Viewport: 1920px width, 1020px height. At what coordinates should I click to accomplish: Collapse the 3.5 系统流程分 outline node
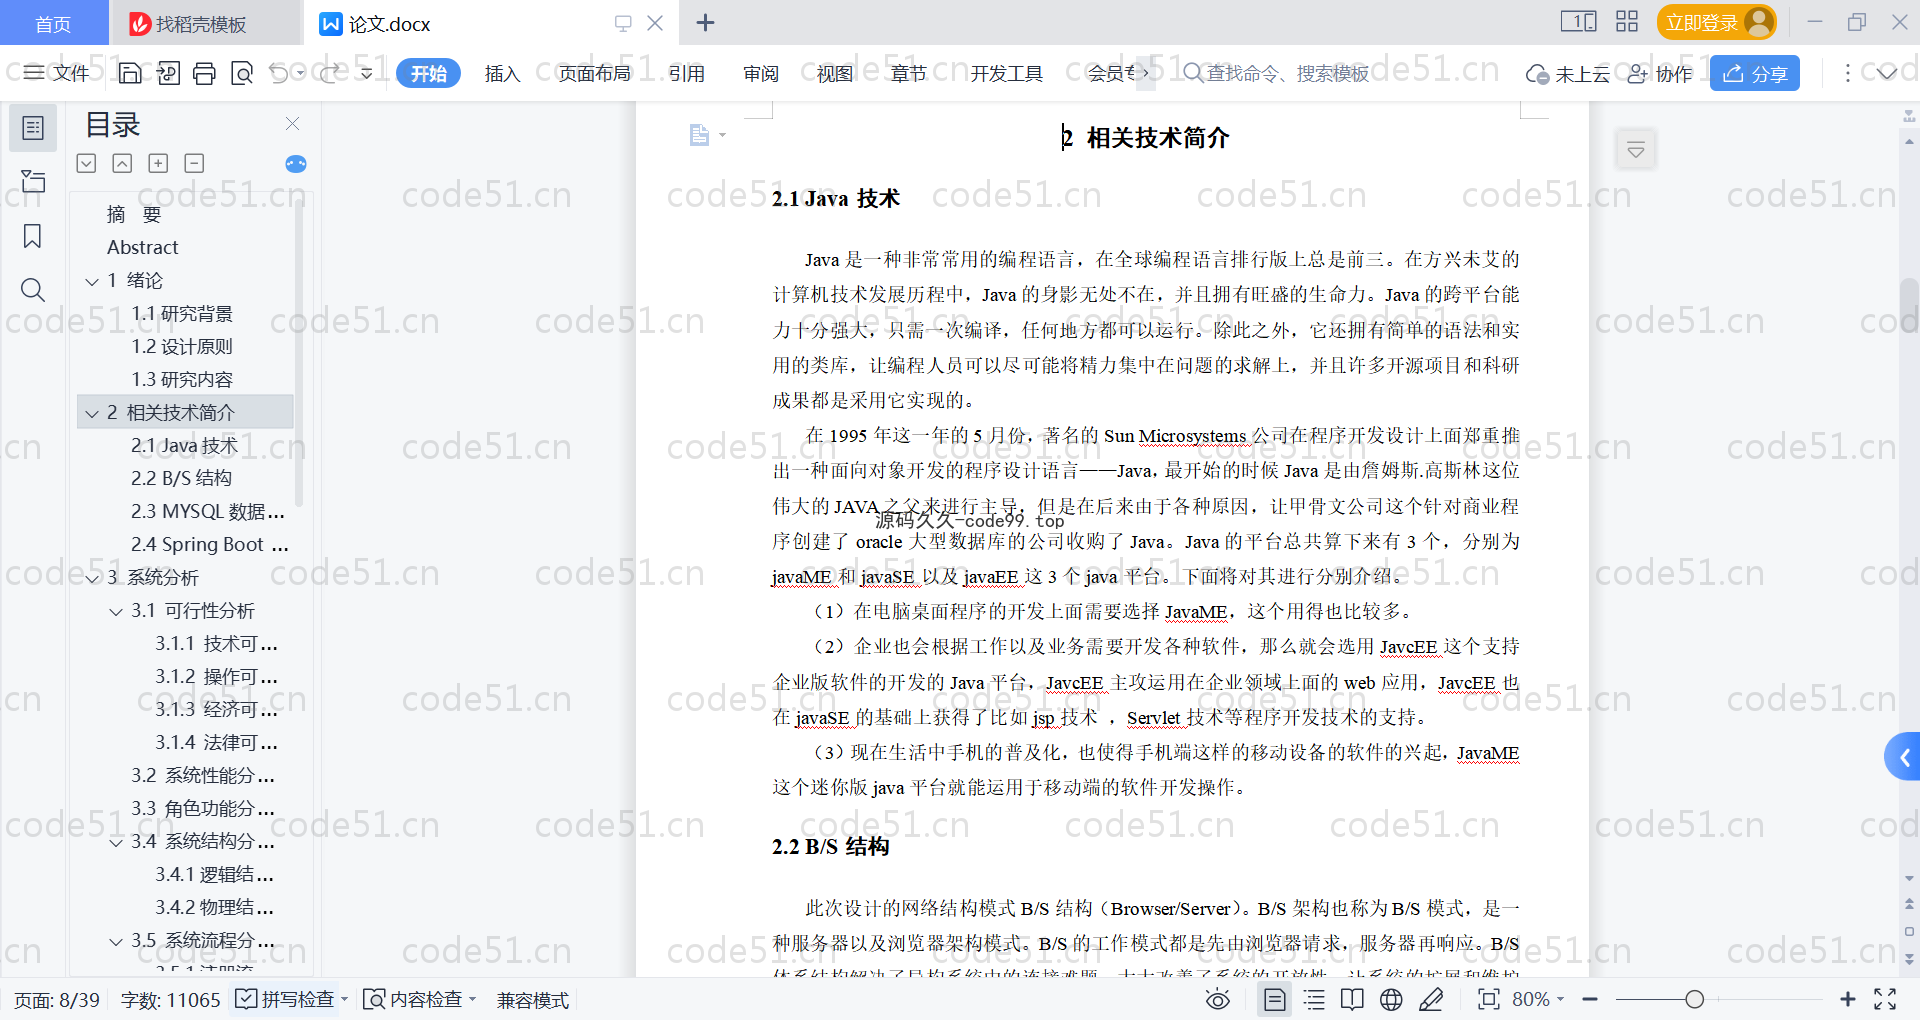[116, 941]
